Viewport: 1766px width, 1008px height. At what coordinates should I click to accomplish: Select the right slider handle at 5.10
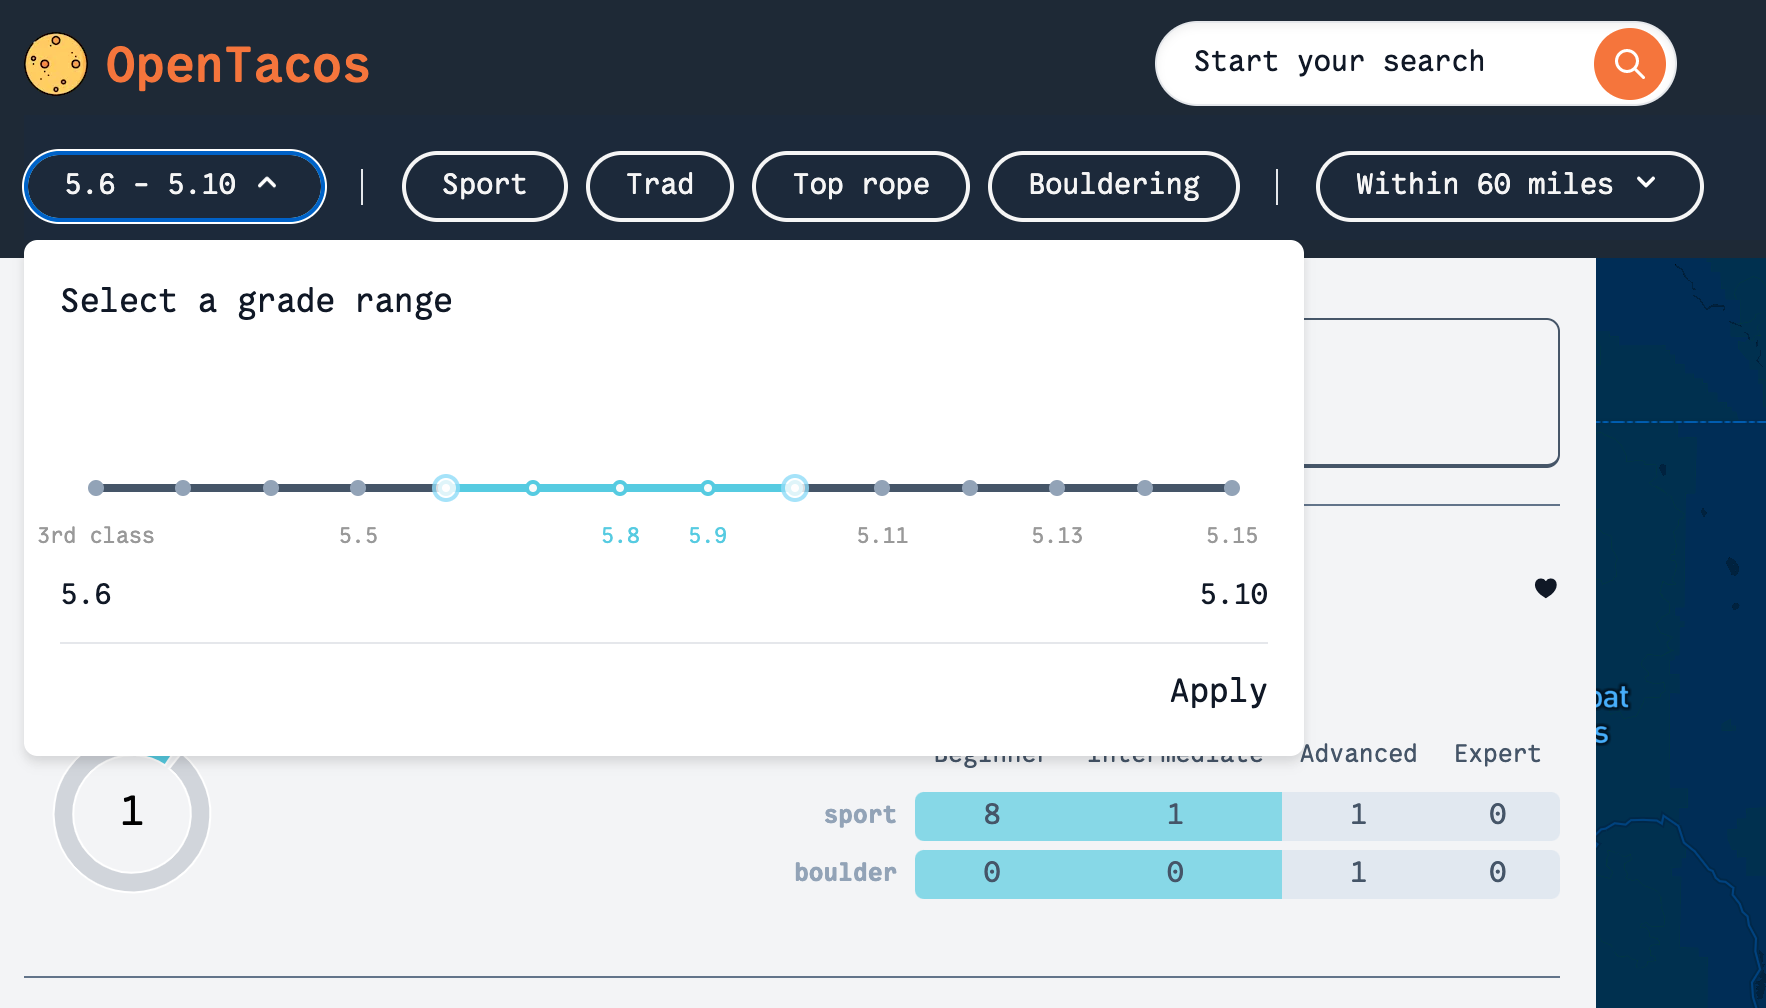click(795, 487)
